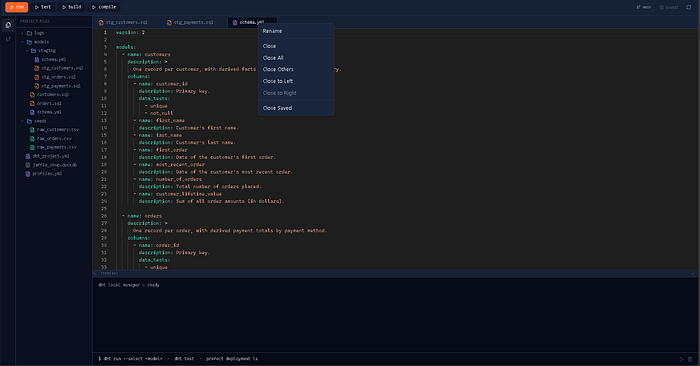This screenshot has height=366, width=700.
Task: Click the orders.sql file icon
Action: pos(32,104)
